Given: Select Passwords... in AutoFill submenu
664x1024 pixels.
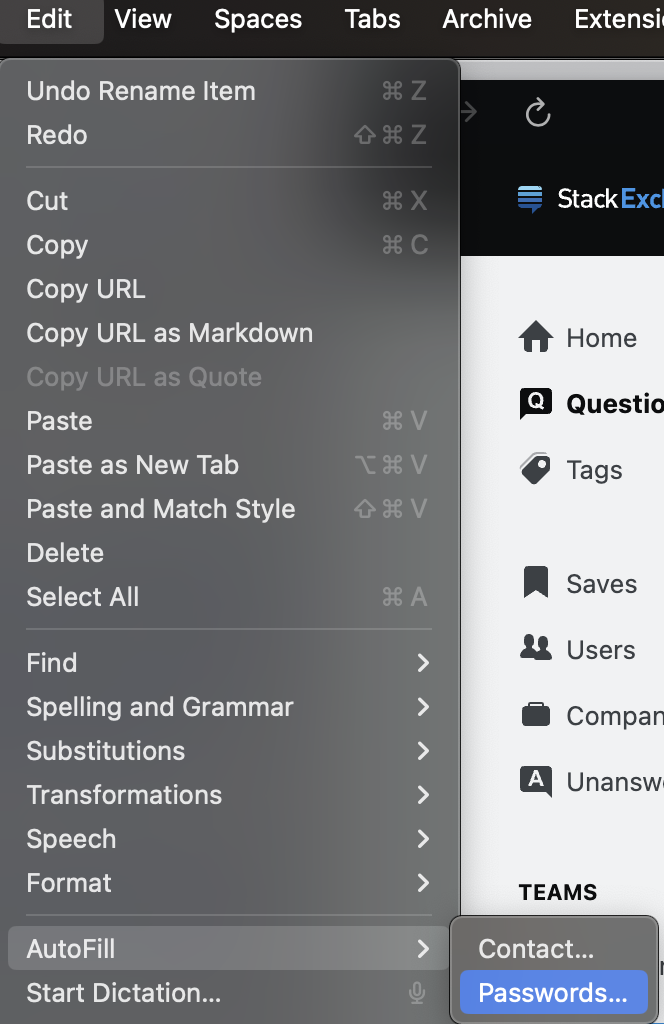Looking at the screenshot, I should (x=553, y=993).
